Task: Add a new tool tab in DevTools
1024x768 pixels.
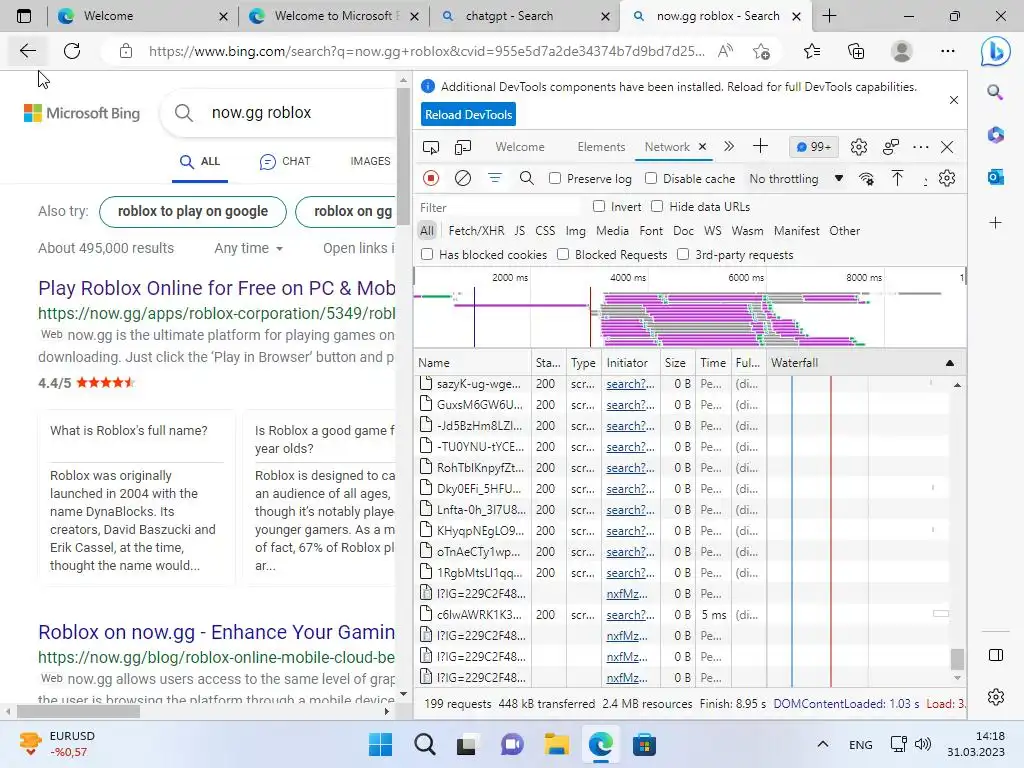Action: pyautogui.click(x=760, y=146)
